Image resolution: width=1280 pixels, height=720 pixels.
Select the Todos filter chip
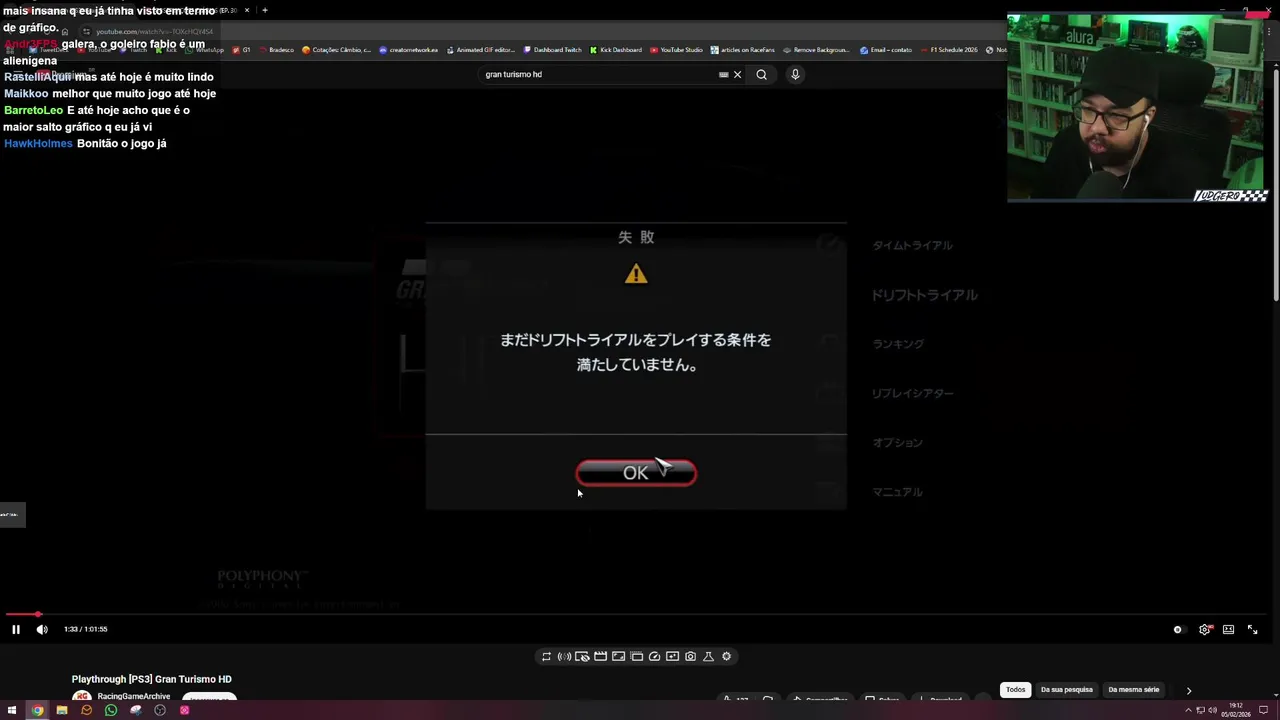pyautogui.click(x=1015, y=690)
